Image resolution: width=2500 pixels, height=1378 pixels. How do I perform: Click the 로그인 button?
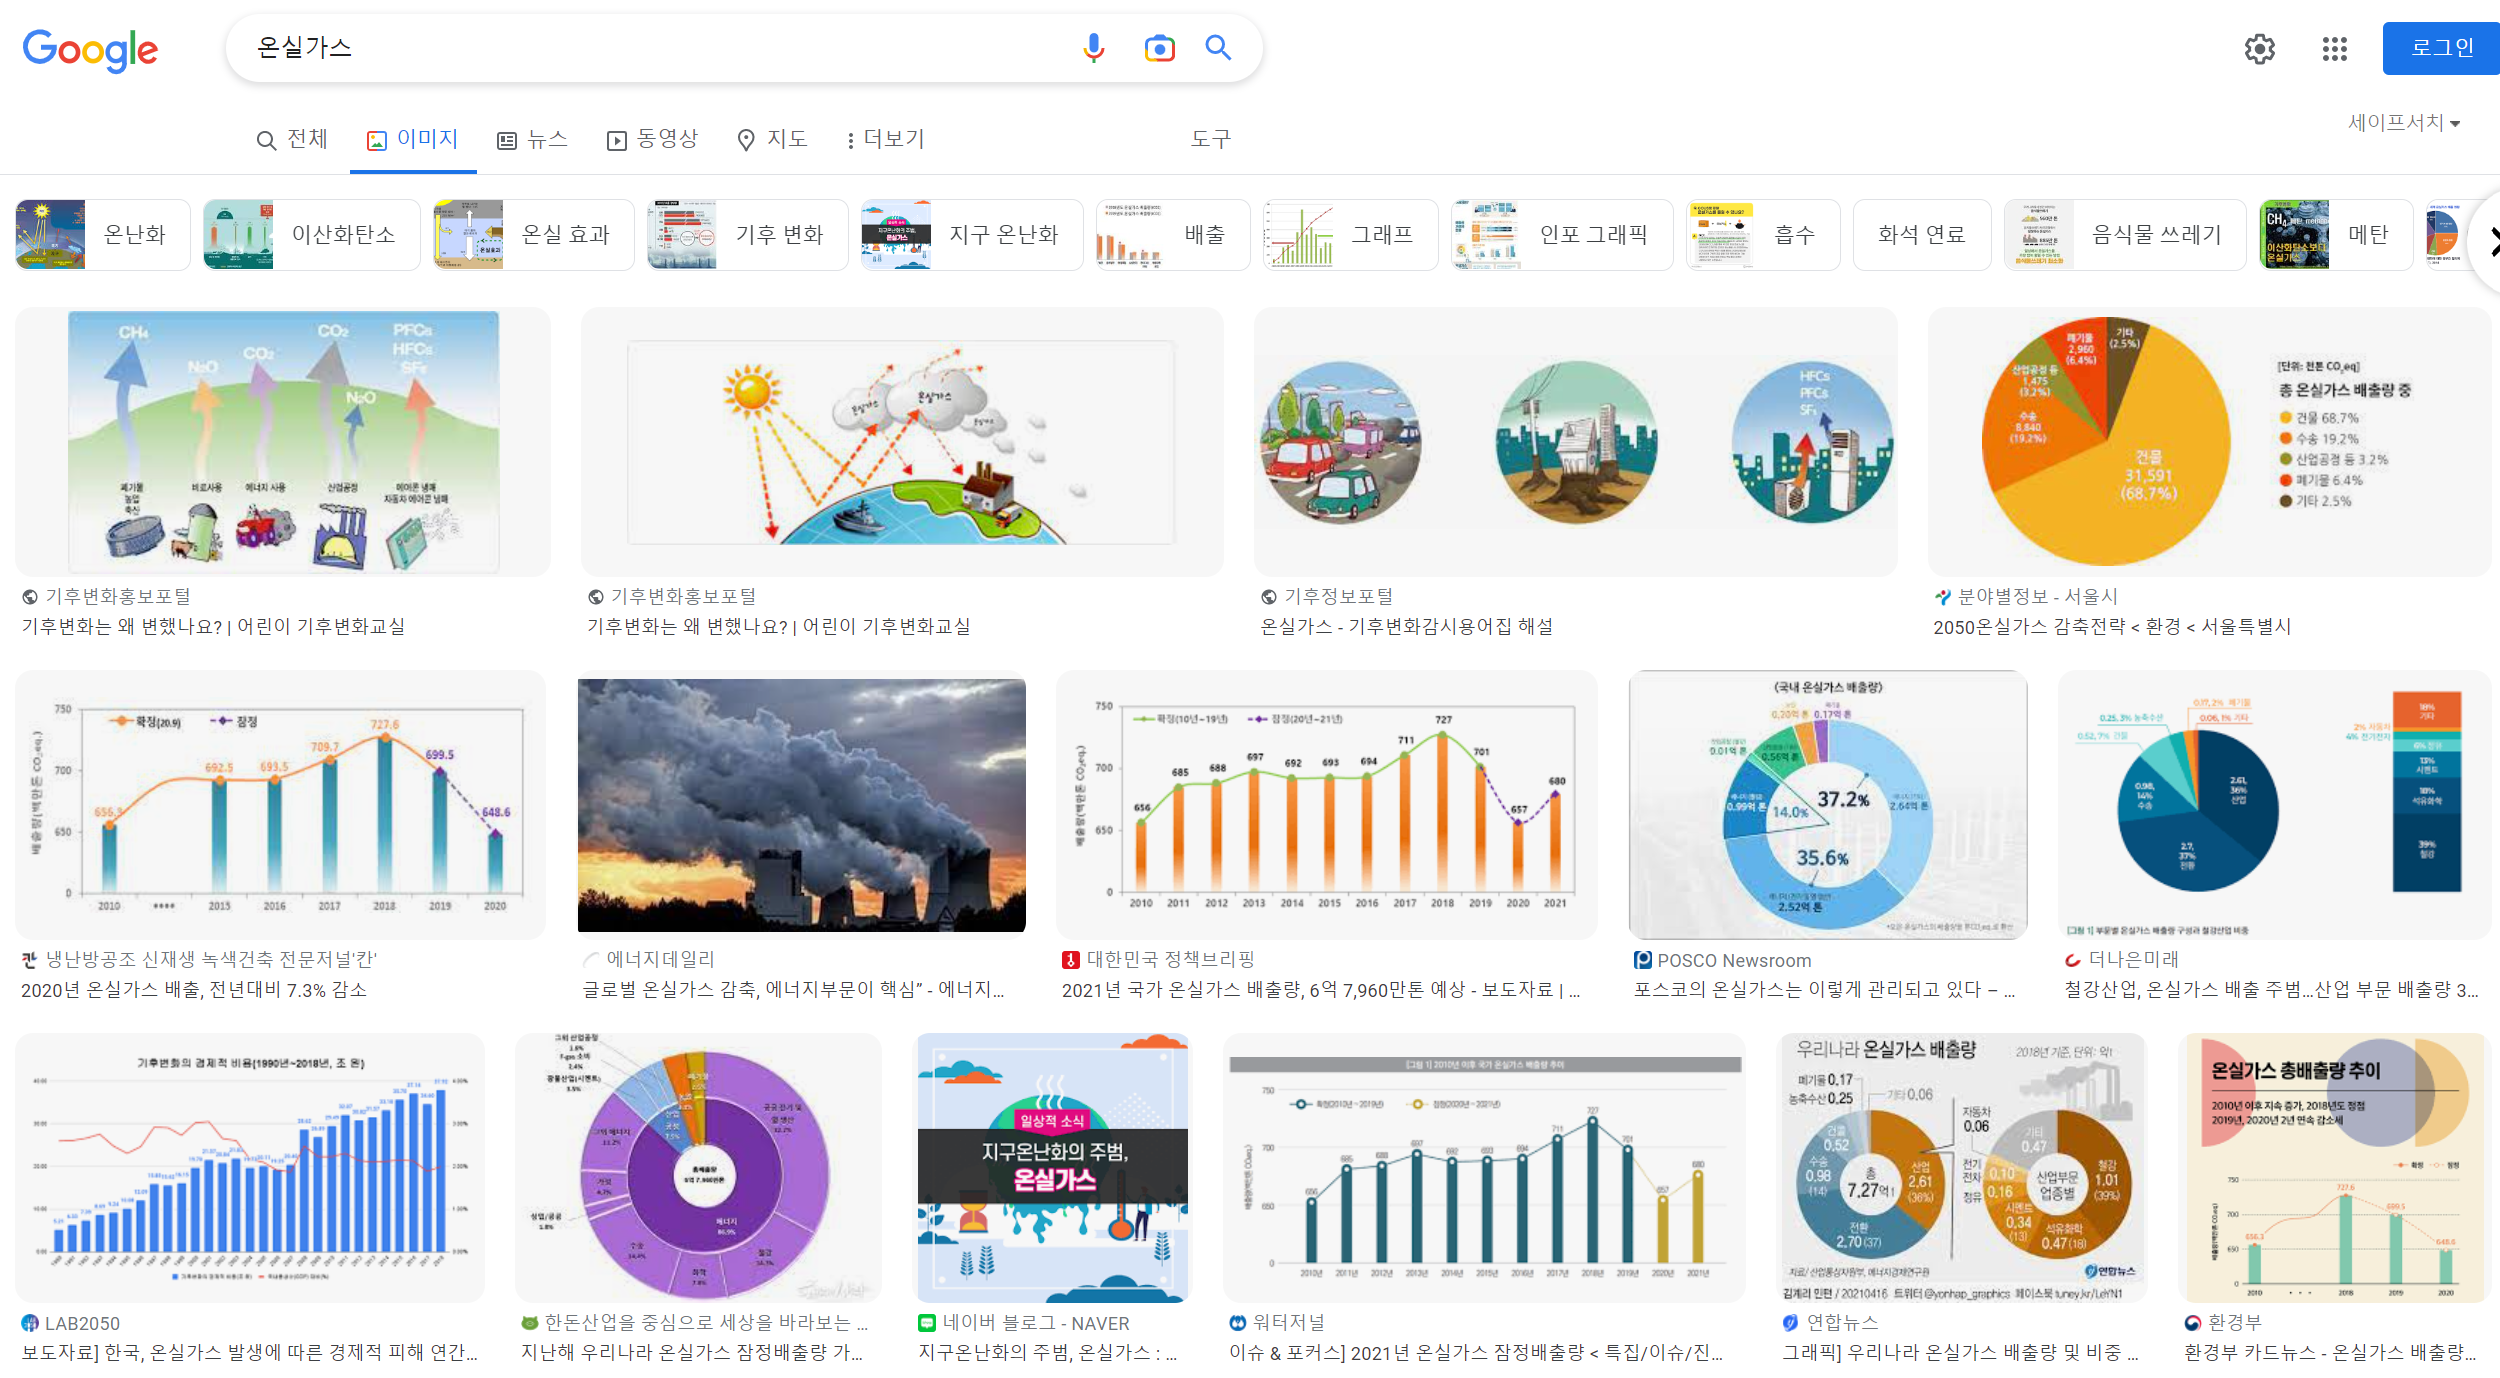(2440, 48)
